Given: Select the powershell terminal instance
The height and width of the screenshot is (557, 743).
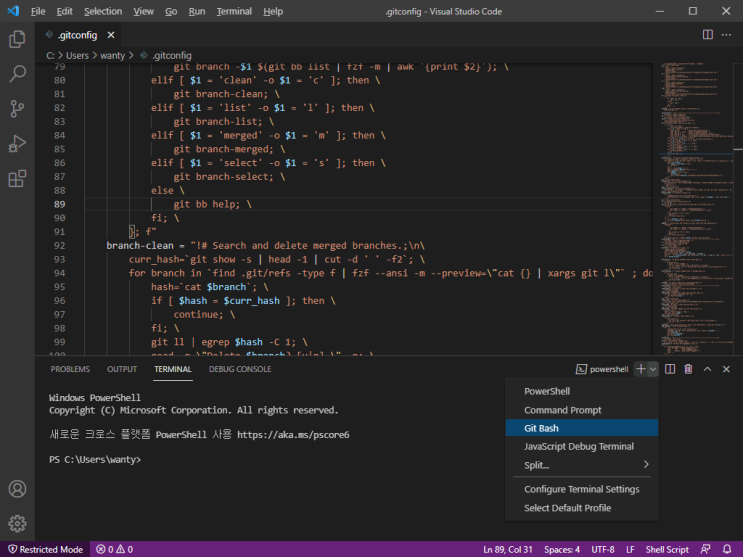Looking at the screenshot, I should (602, 369).
